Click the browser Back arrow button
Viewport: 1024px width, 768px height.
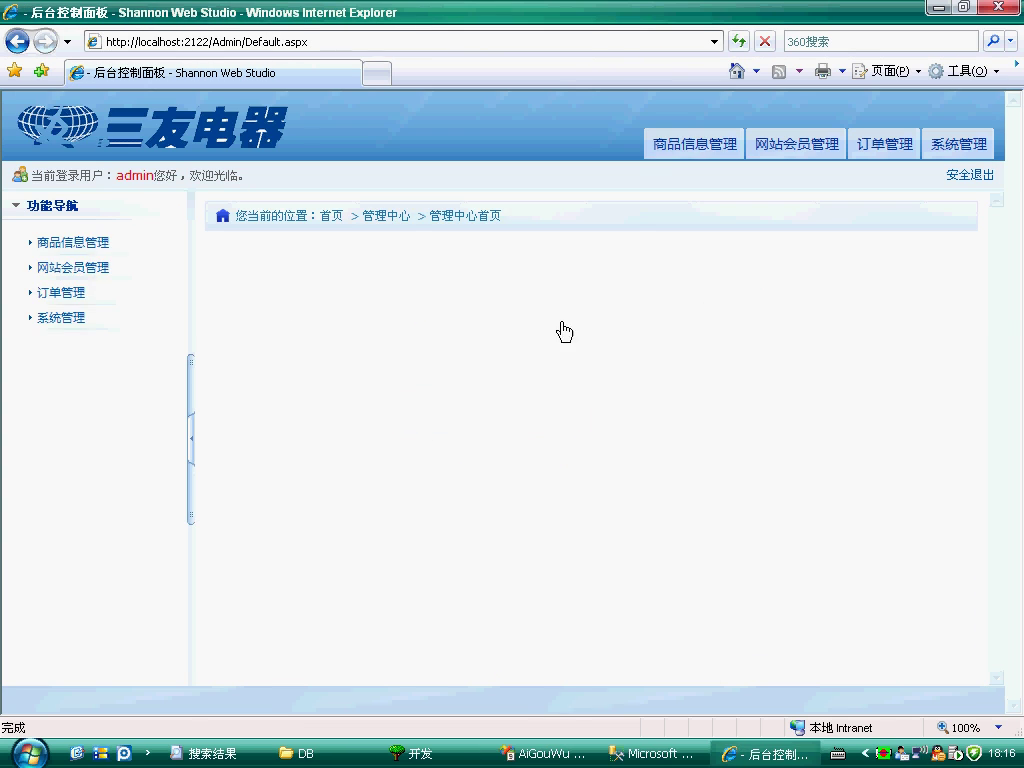[x=17, y=41]
